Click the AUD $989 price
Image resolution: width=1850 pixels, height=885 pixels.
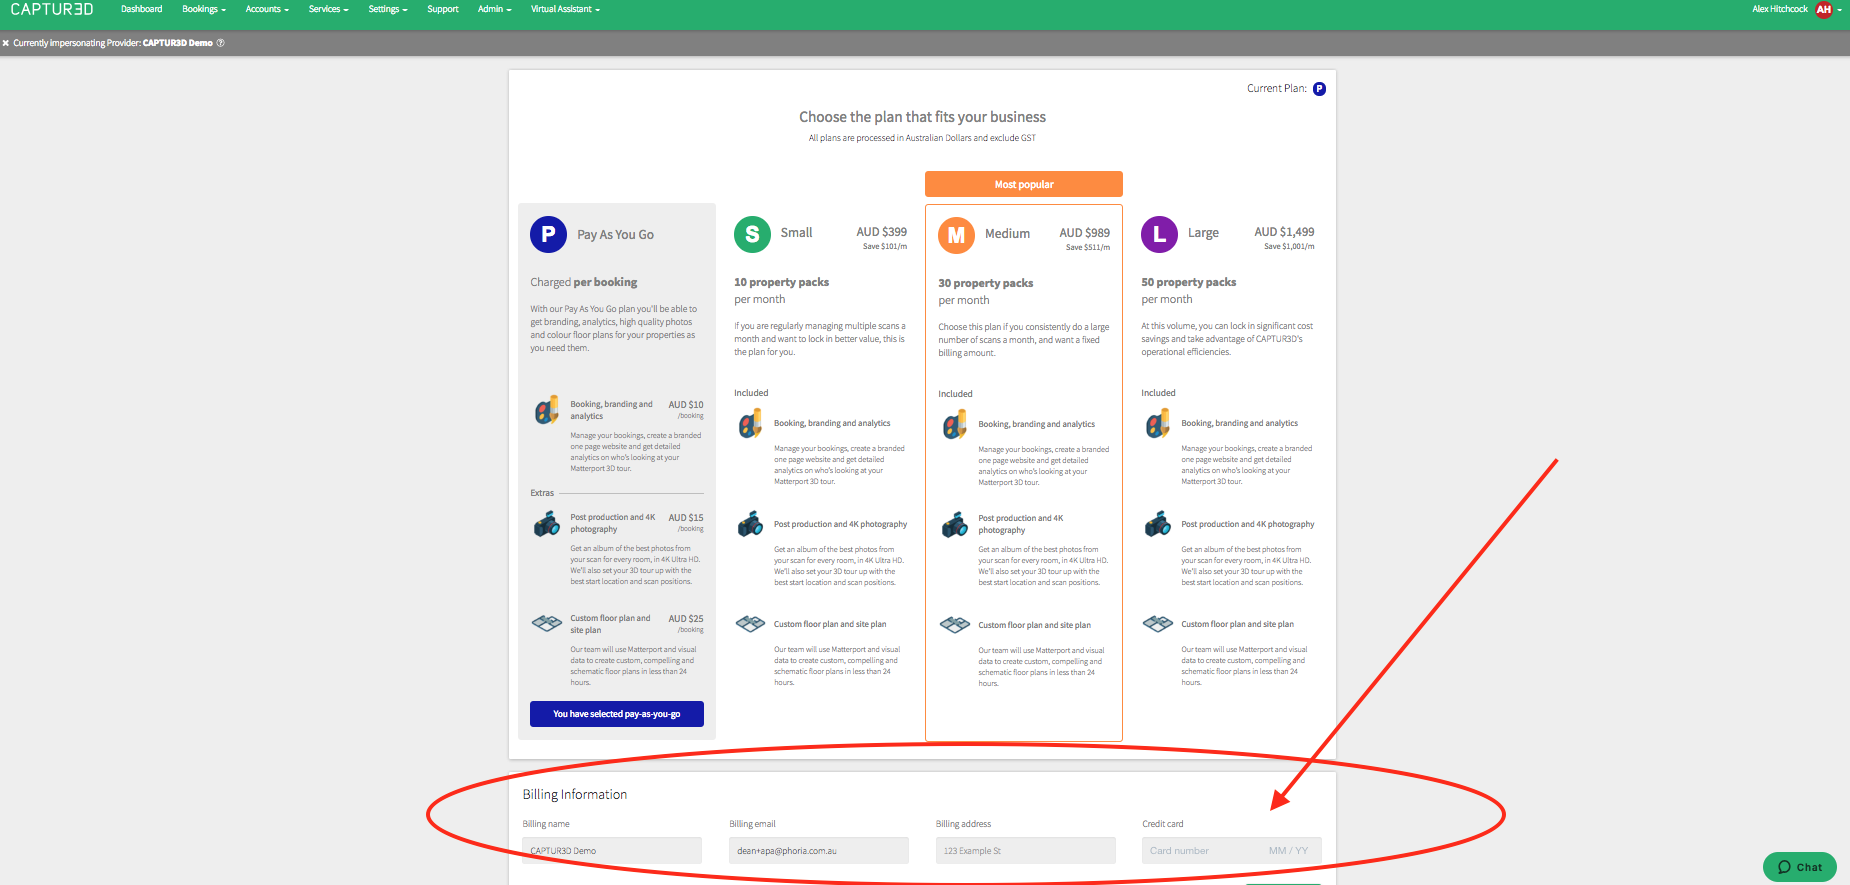1085,233
